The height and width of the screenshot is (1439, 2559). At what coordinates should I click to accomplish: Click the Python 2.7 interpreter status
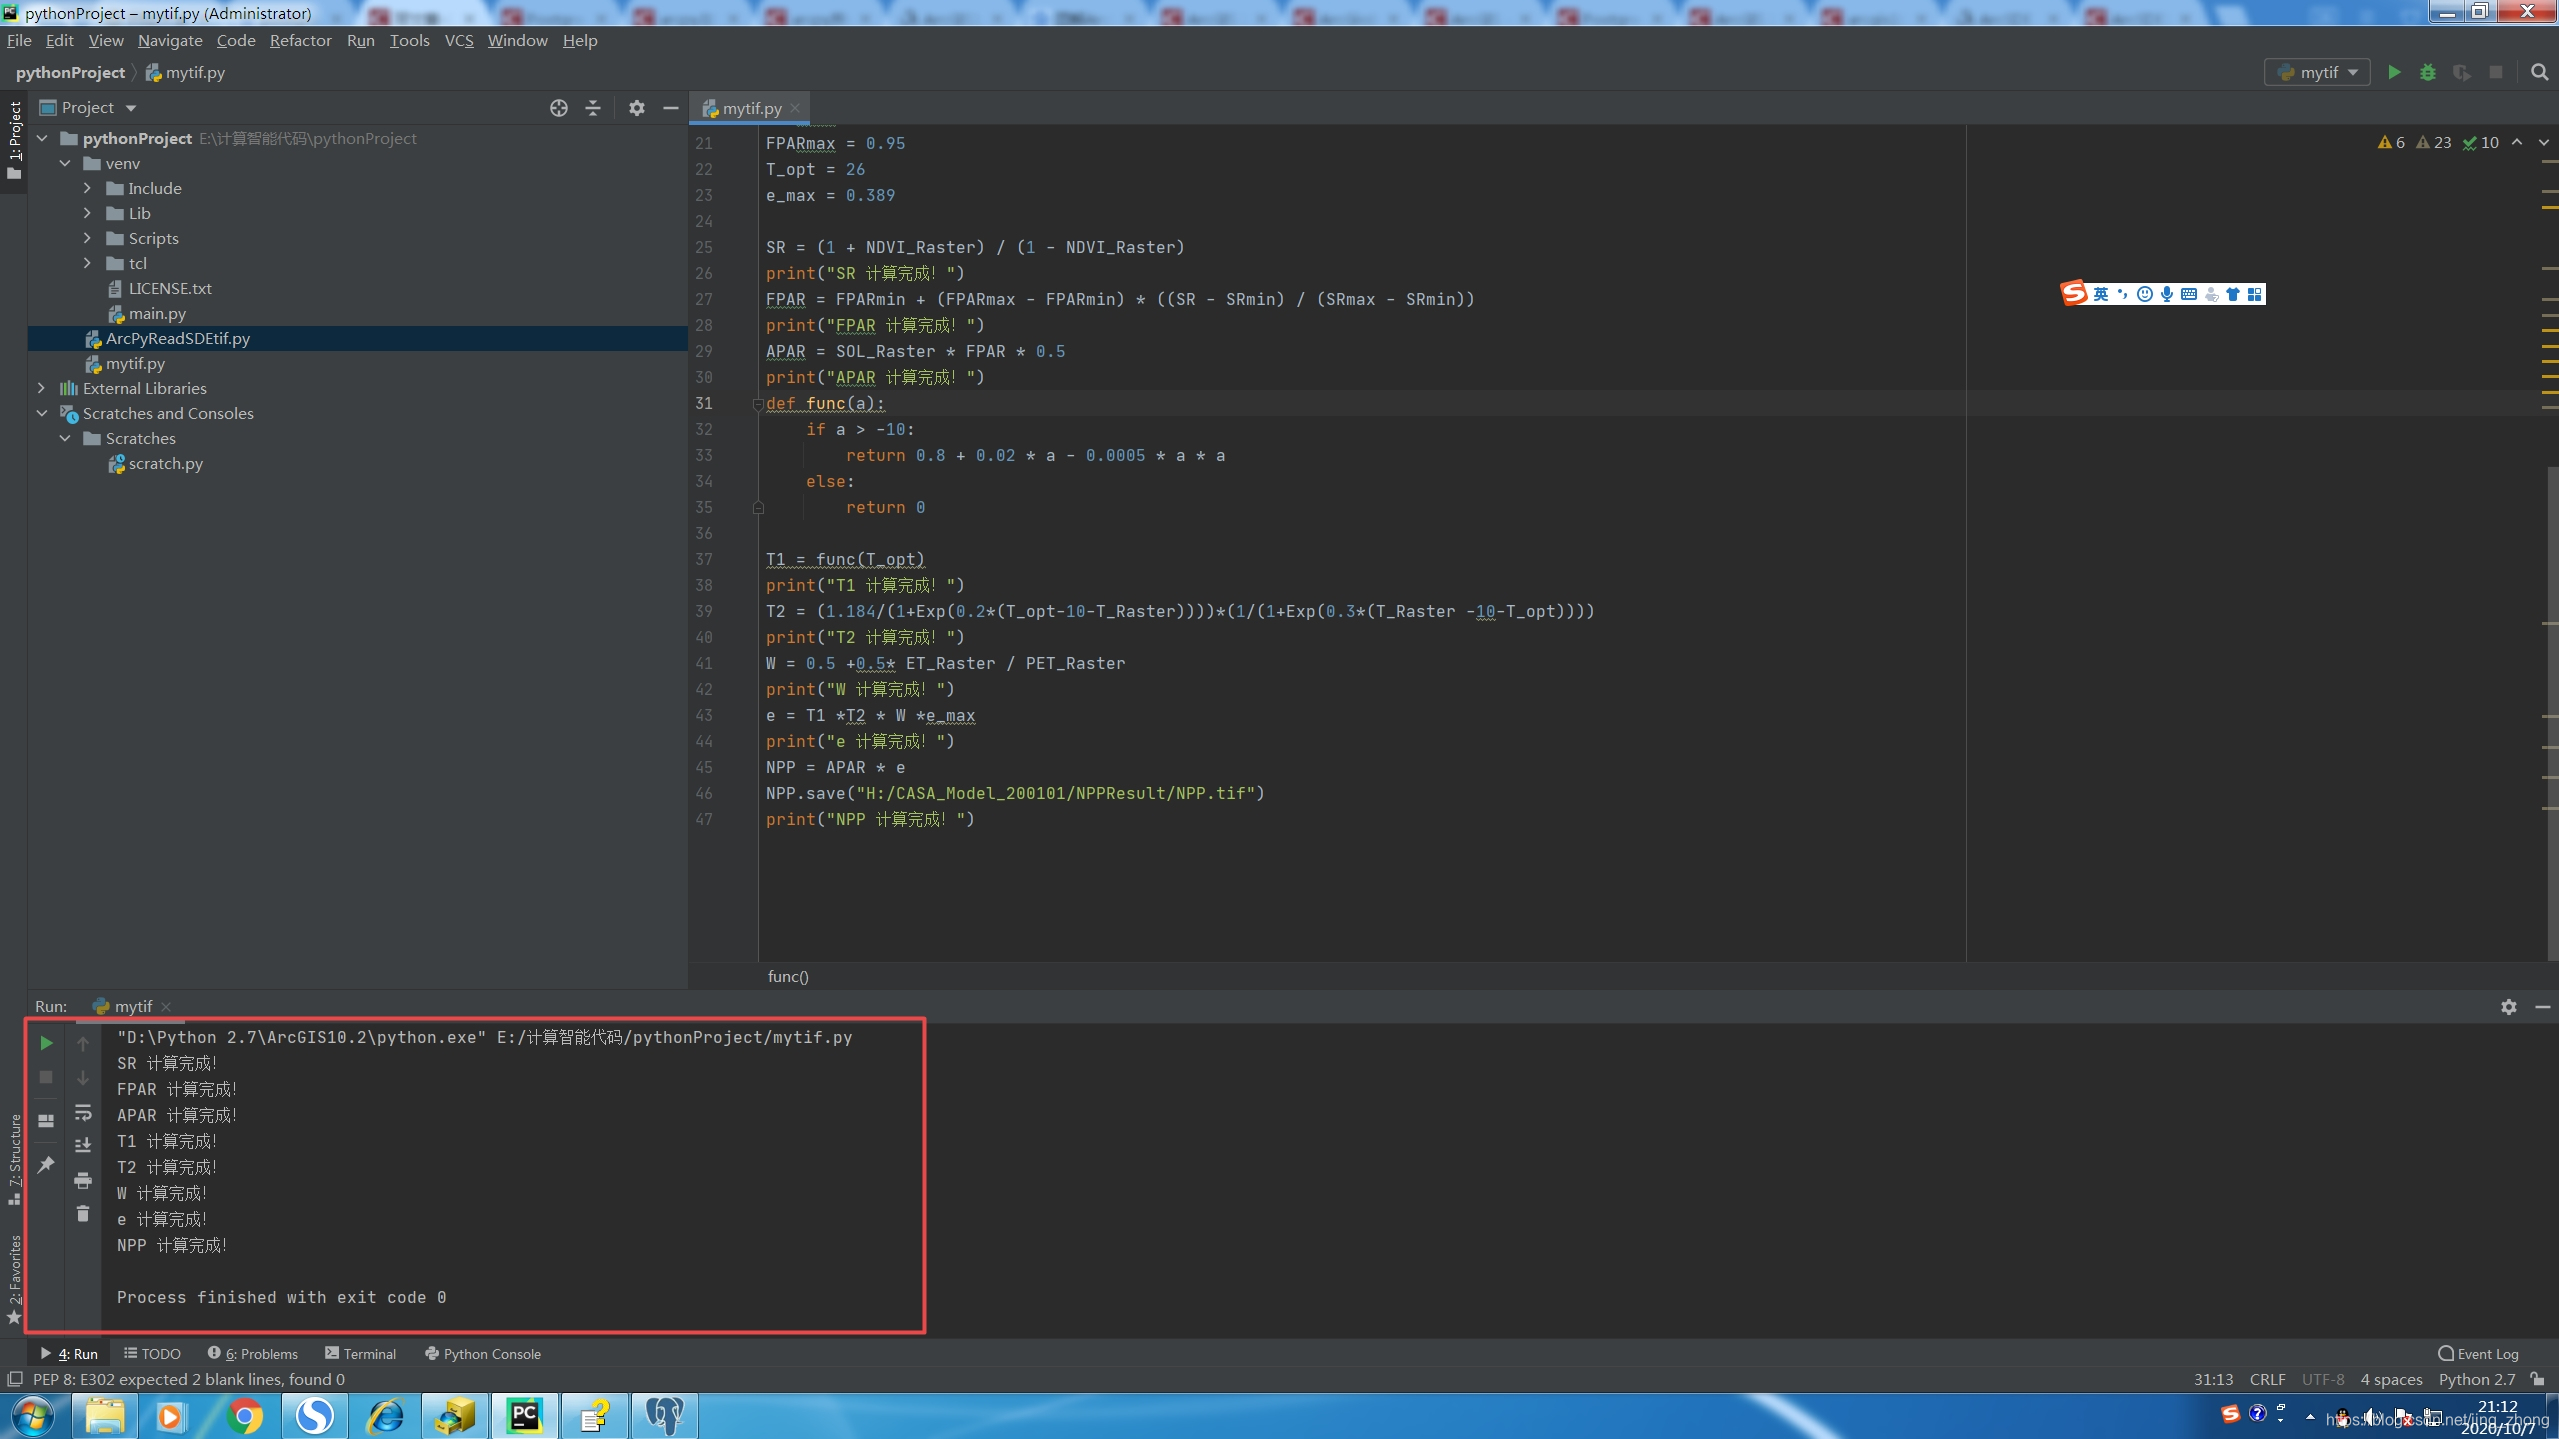2476,1380
